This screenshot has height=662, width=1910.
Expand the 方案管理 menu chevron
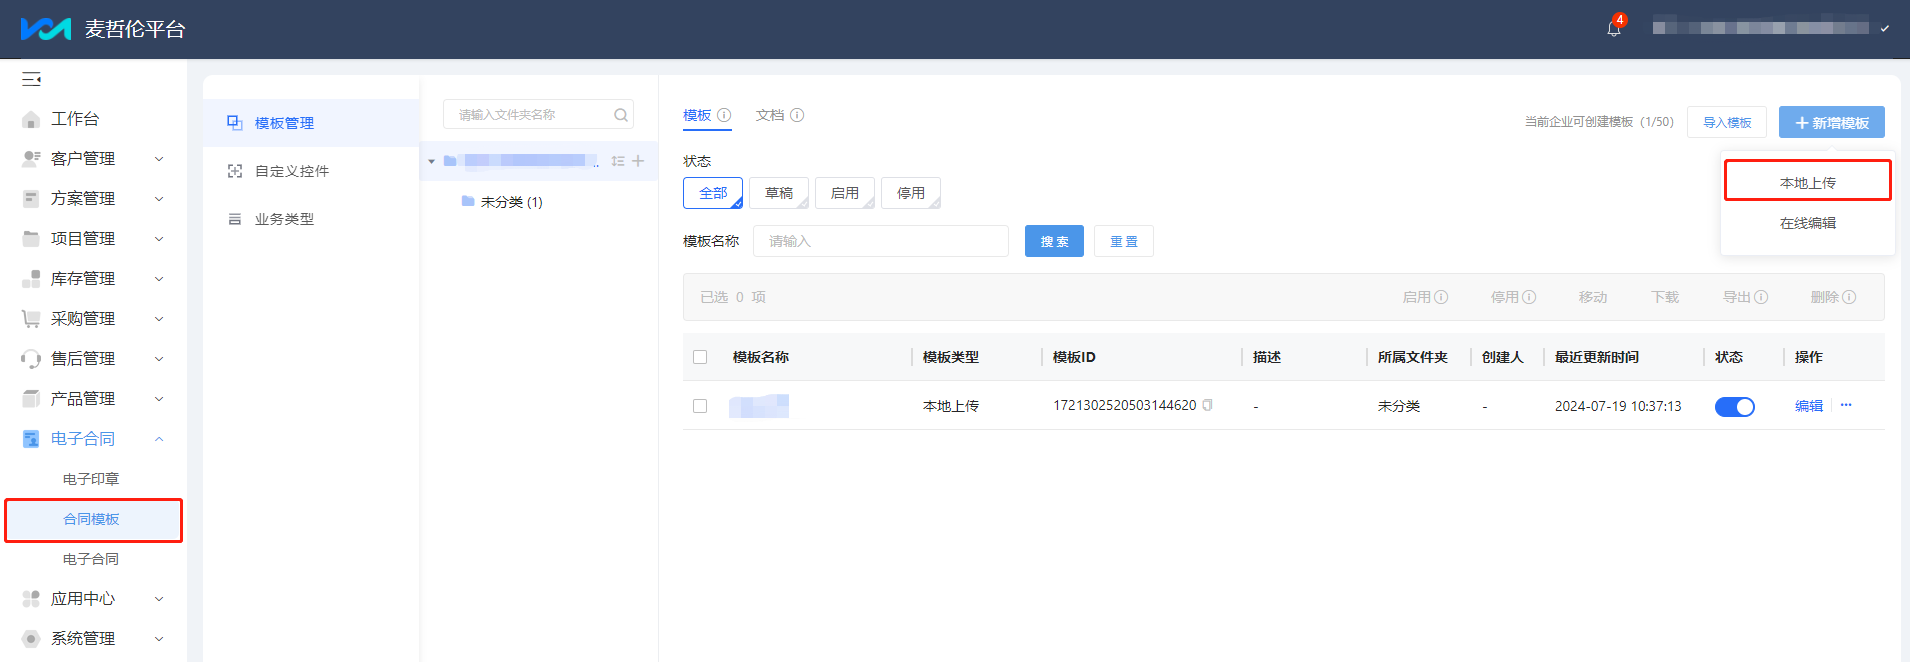159,199
